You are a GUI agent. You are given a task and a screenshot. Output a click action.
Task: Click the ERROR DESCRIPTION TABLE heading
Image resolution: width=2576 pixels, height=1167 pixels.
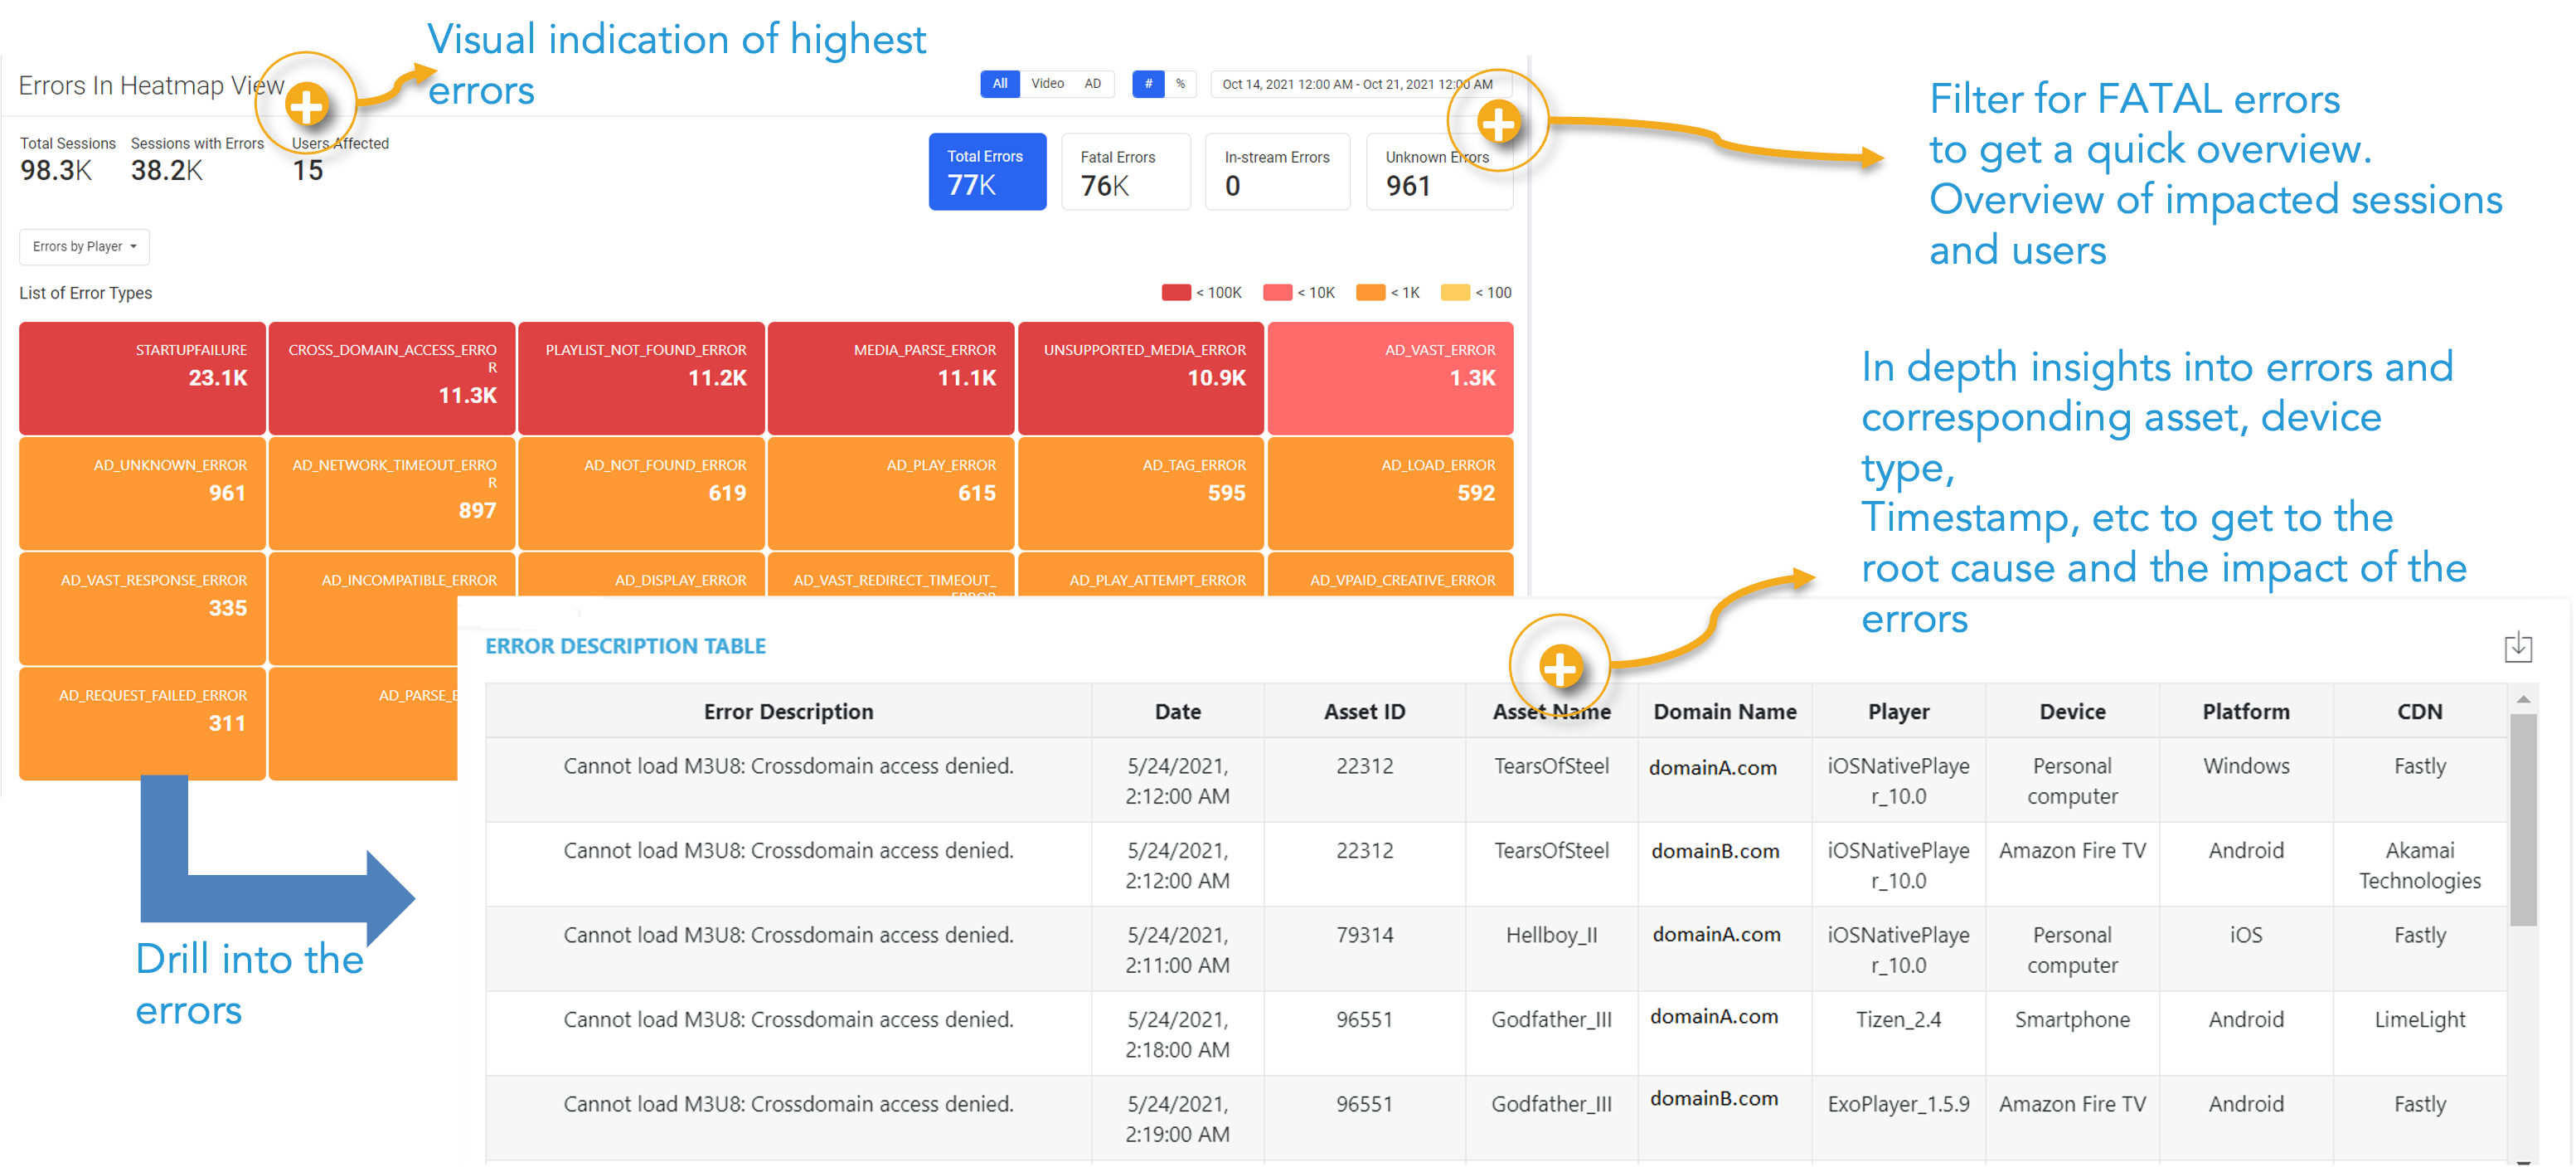(x=625, y=646)
